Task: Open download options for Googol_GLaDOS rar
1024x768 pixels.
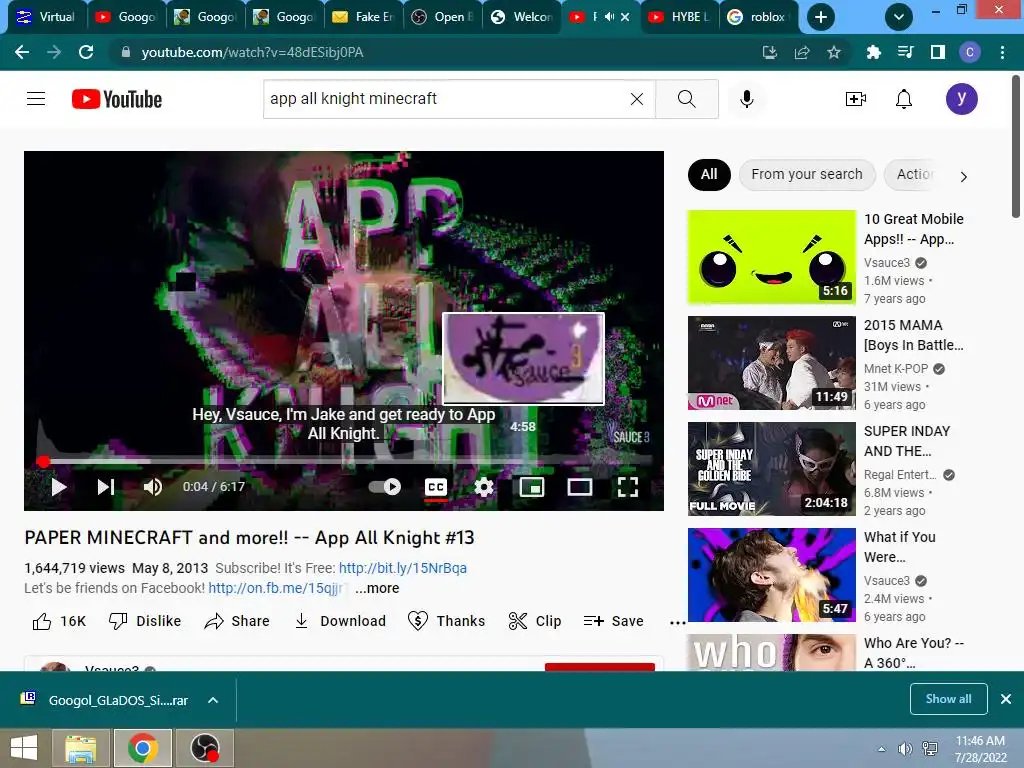Action: click(213, 700)
